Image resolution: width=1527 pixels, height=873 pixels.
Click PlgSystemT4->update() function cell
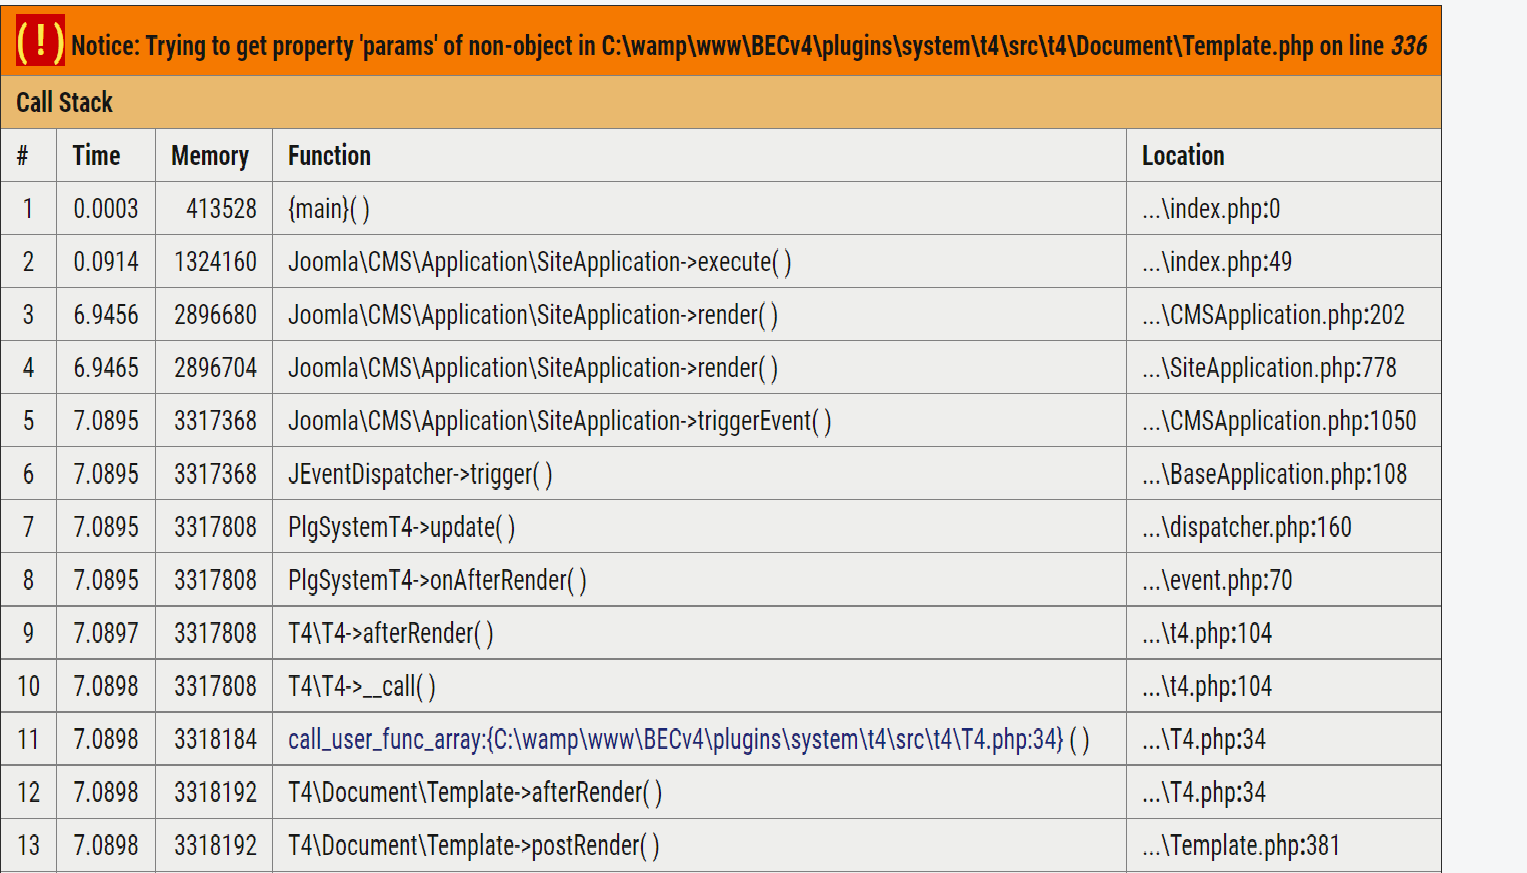point(401,527)
